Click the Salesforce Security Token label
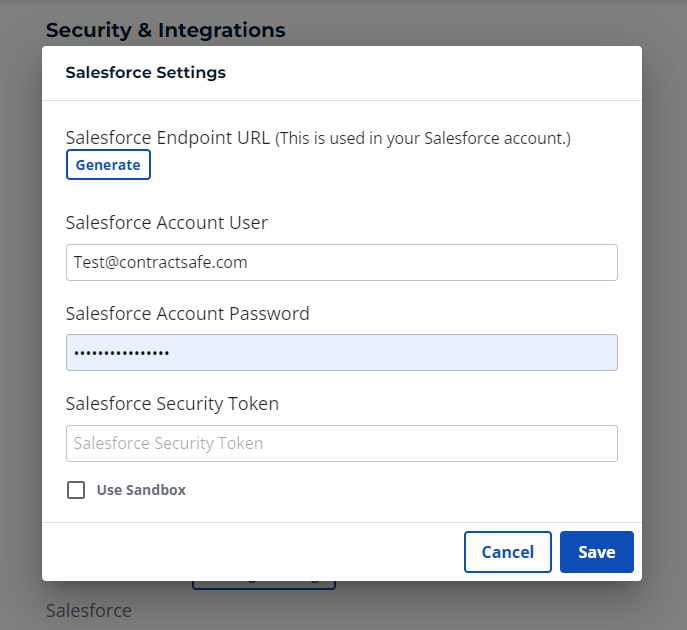687x630 pixels. coord(172,403)
